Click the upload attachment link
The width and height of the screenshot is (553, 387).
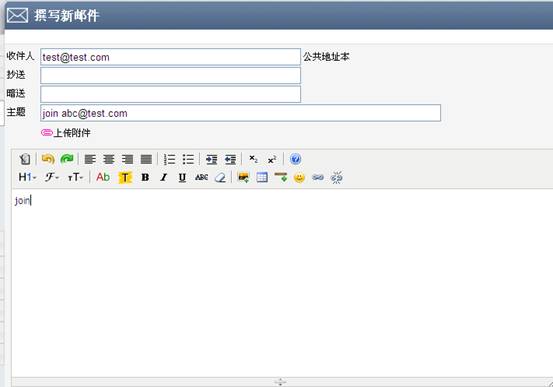tap(66, 133)
